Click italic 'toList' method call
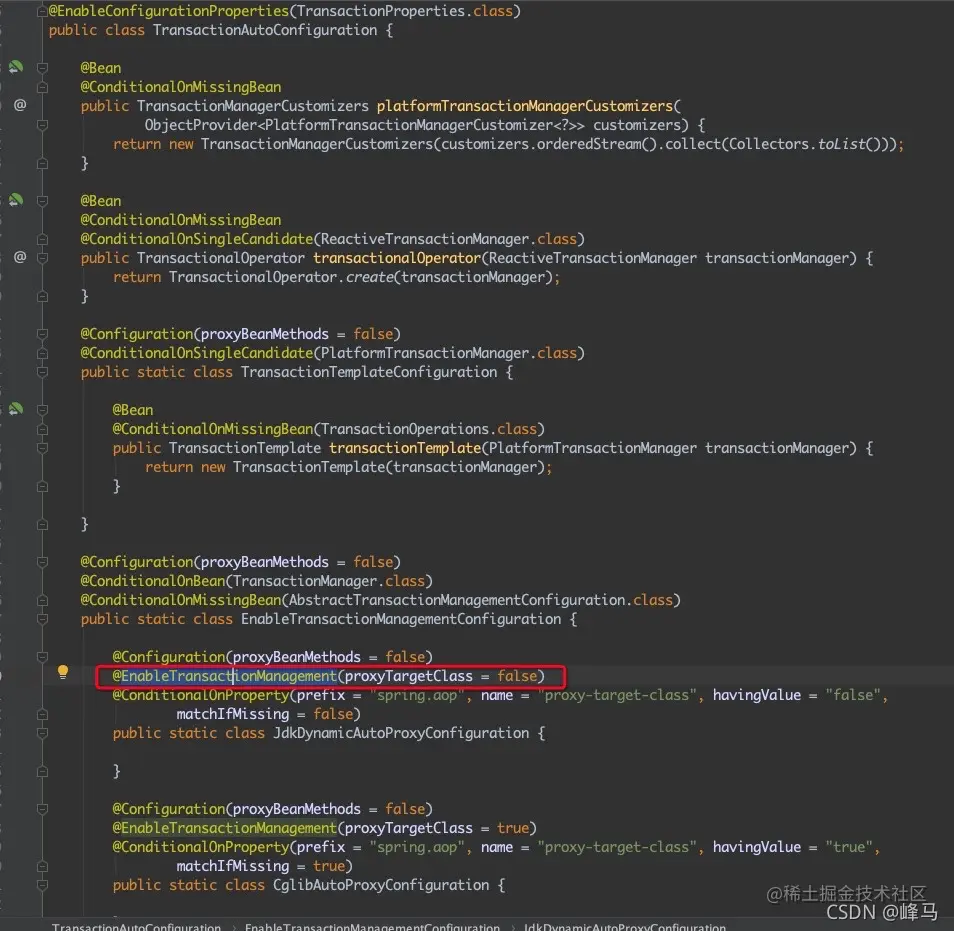954x931 pixels. pos(841,144)
